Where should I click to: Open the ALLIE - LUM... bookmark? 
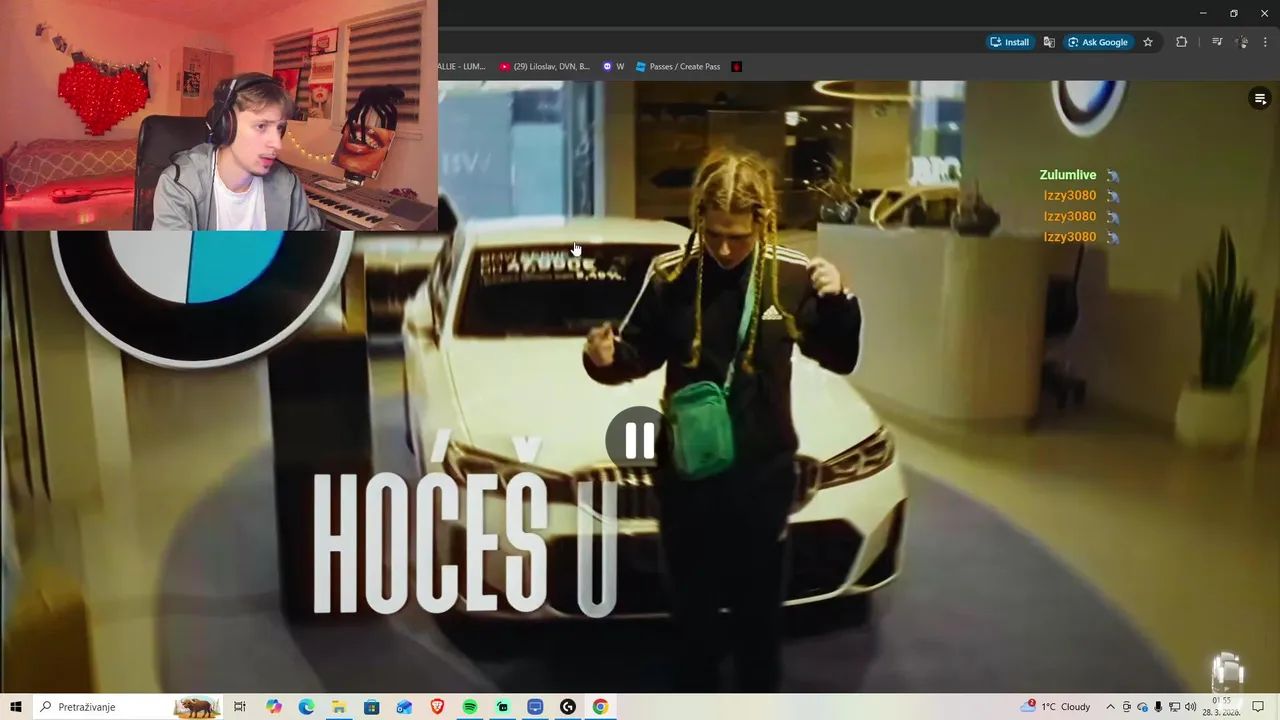(461, 67)
